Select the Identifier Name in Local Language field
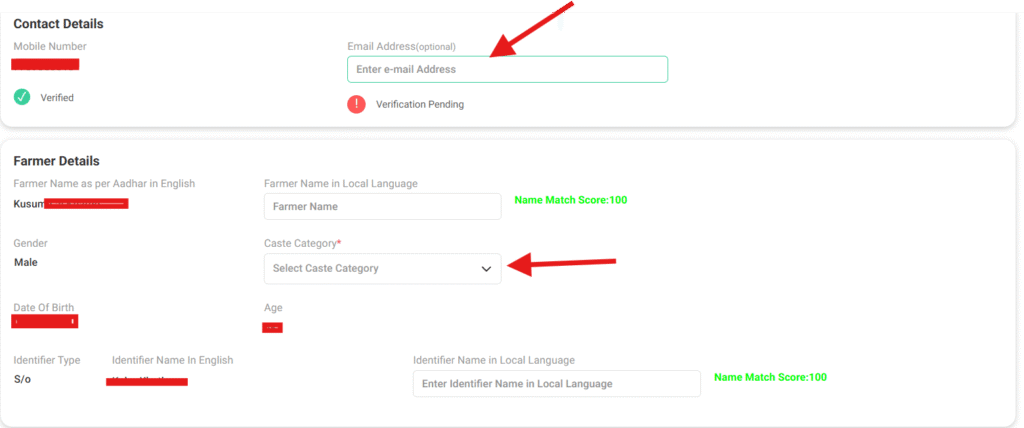Screen dimensions: 1024x428 coord(556,384)
